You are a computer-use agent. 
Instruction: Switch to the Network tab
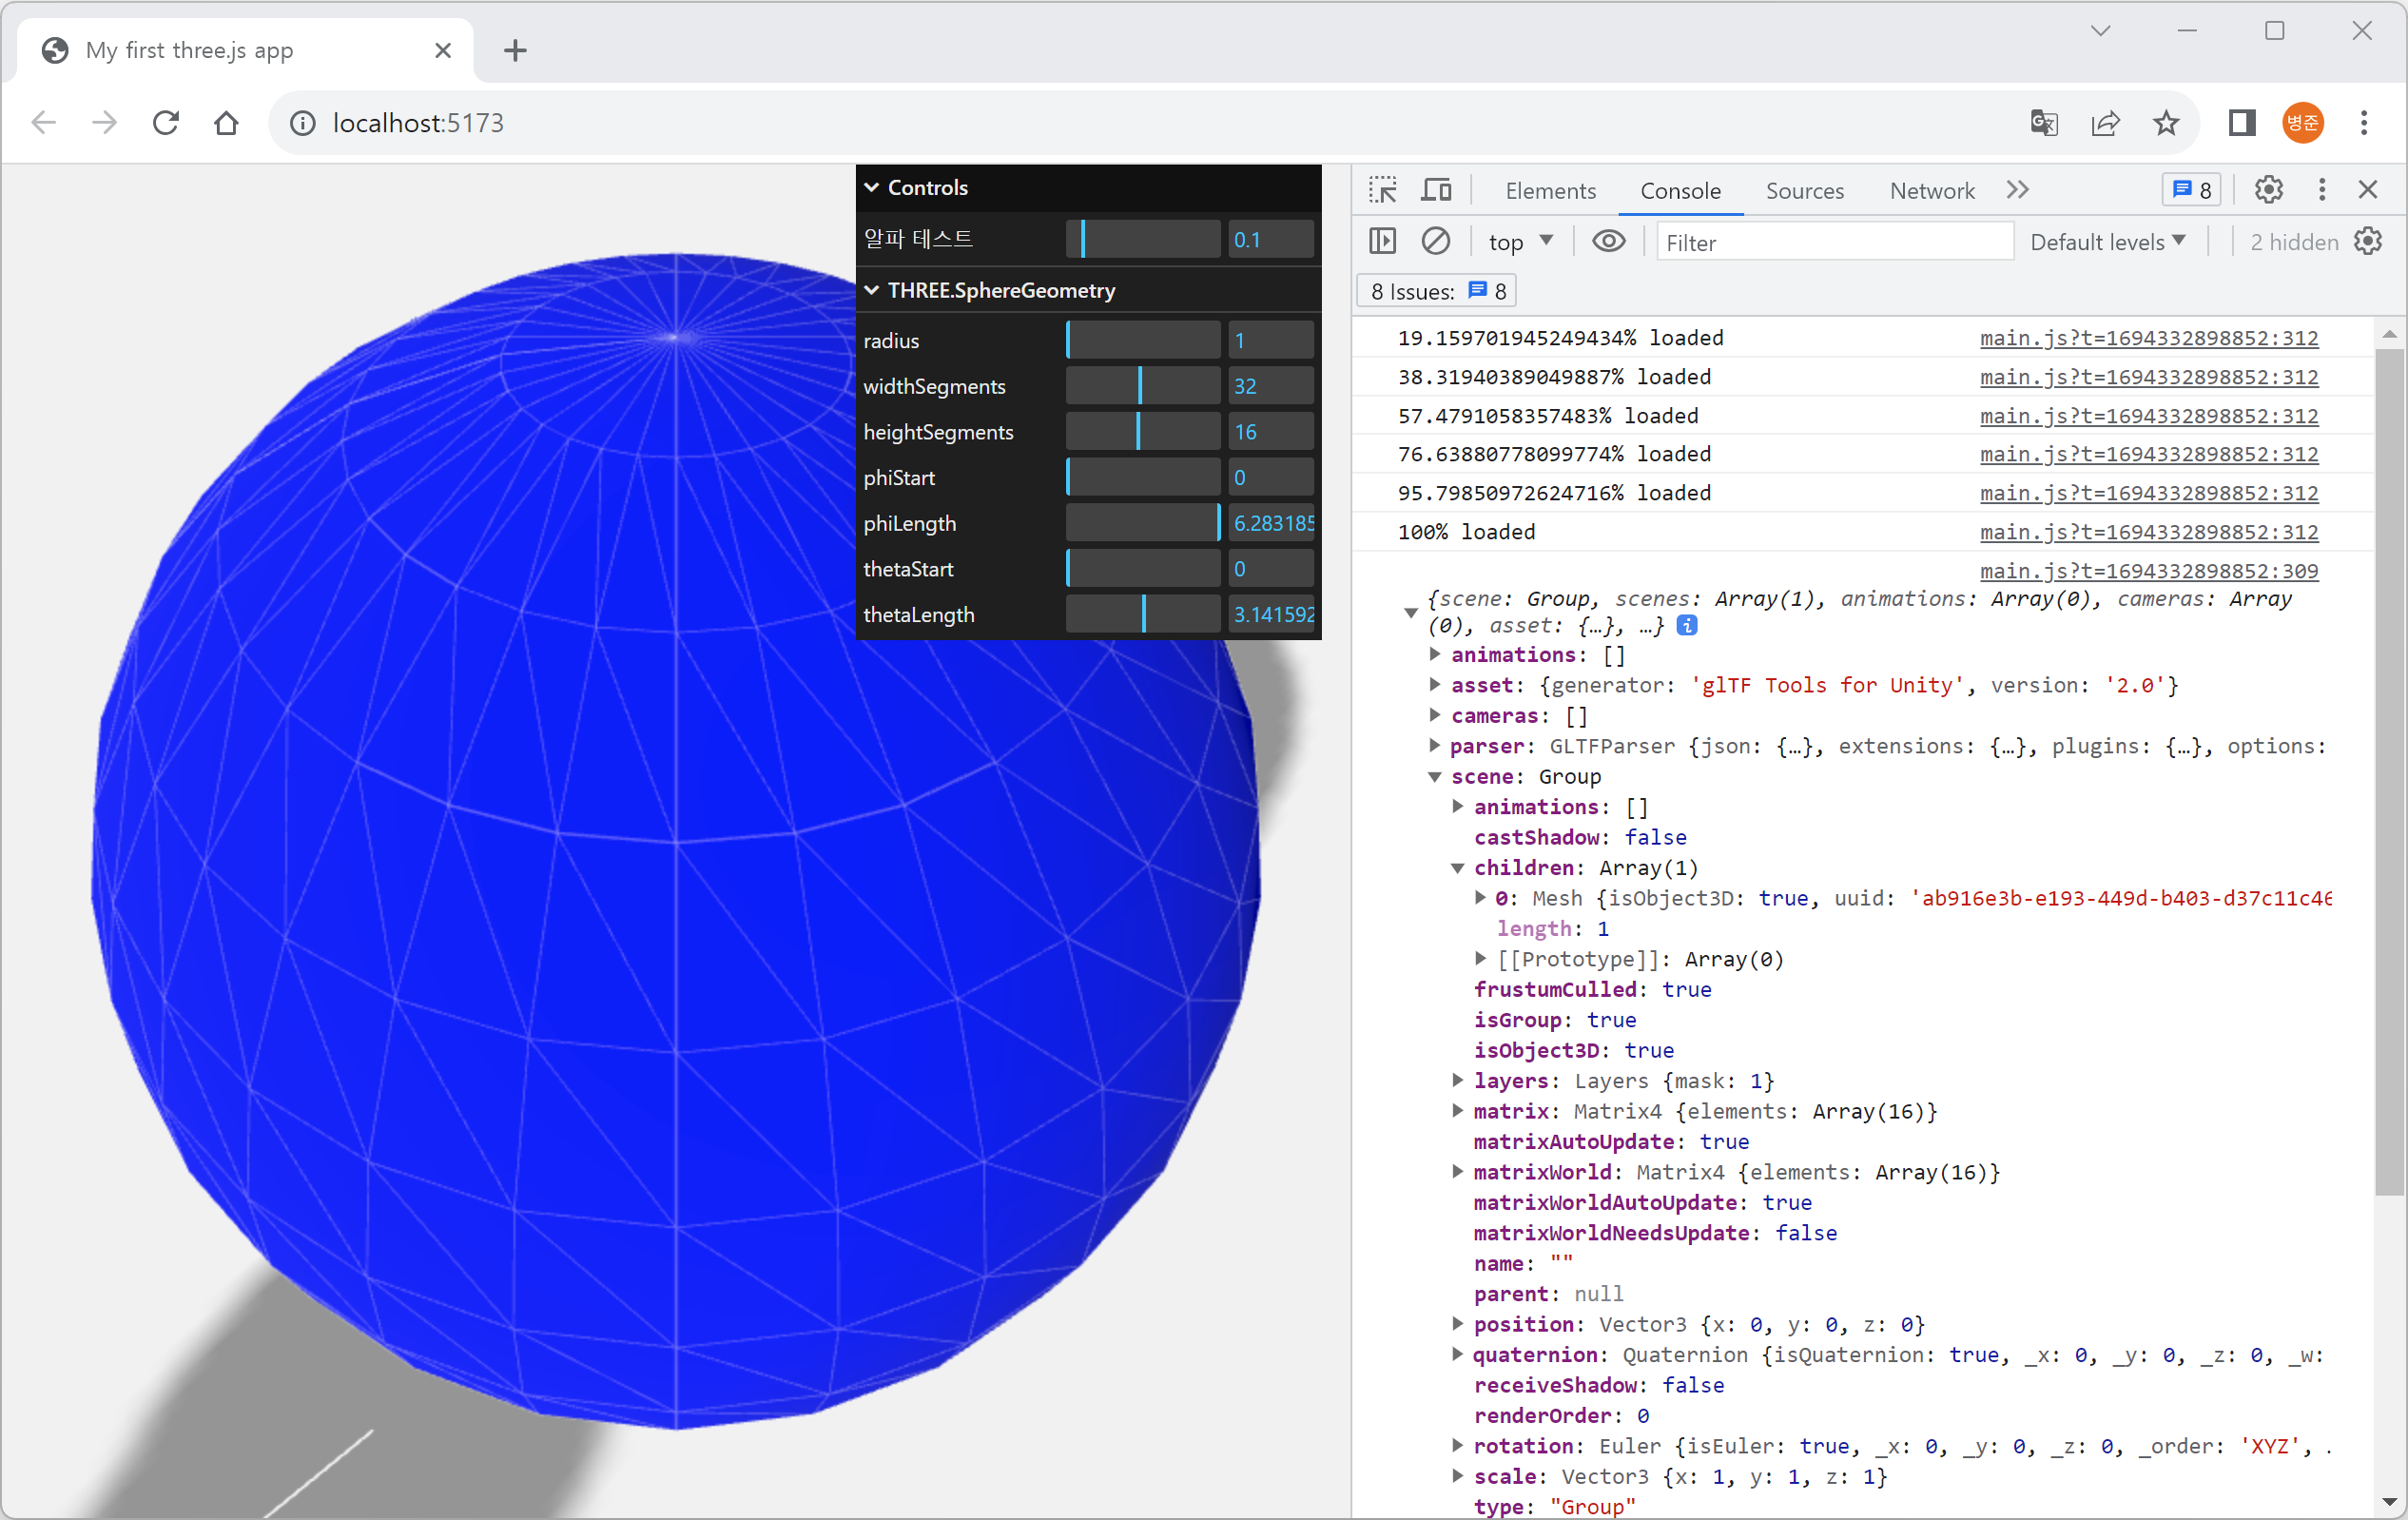tap(1931, 191)
